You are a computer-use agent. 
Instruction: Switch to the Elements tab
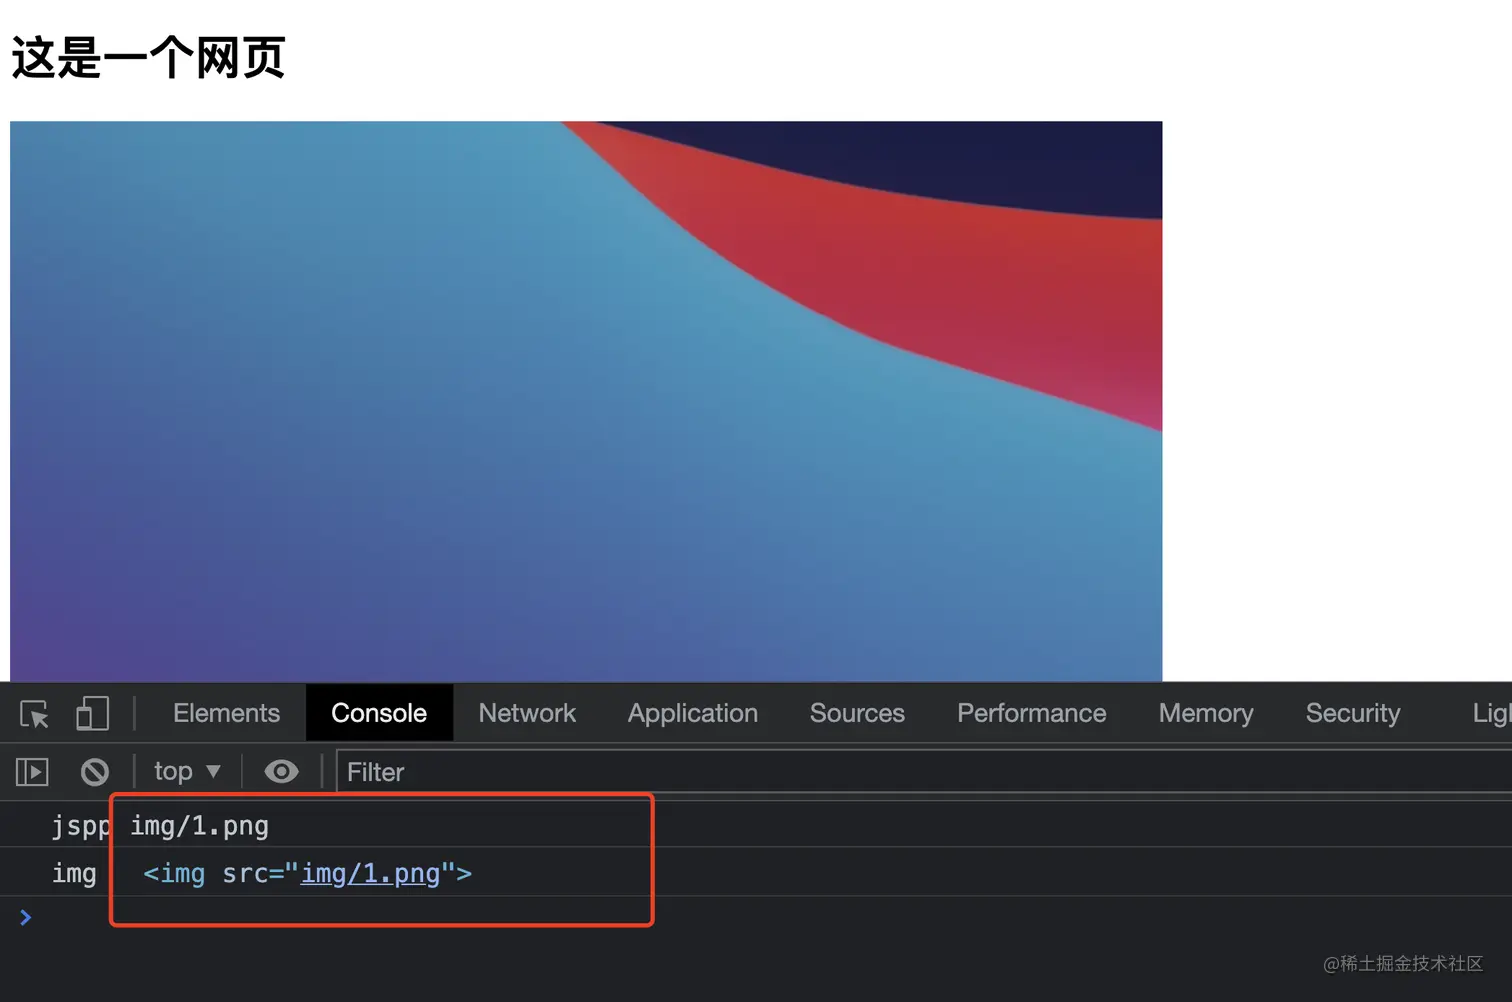coord(226,713)
